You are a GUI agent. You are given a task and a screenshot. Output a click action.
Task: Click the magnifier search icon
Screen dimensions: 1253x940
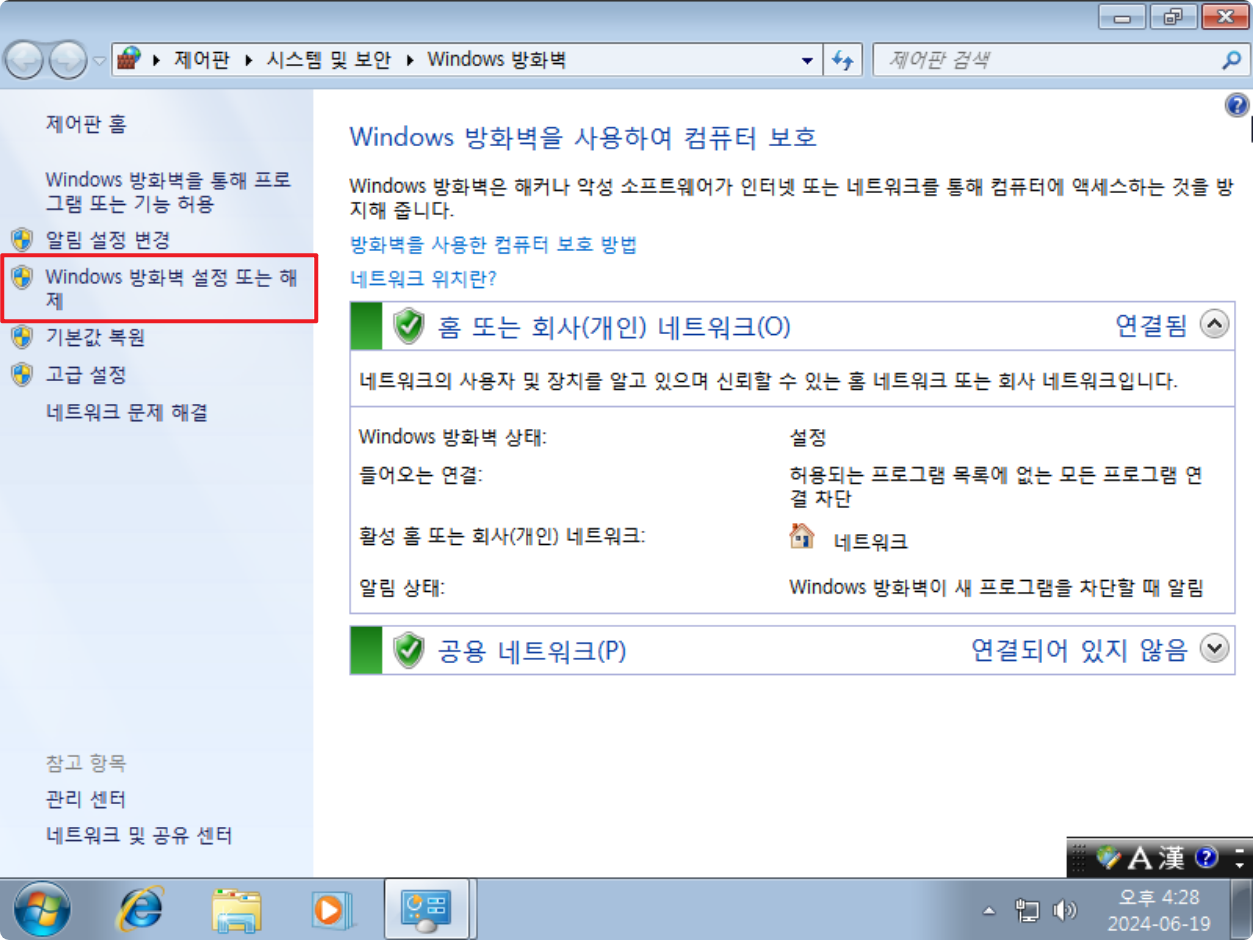pos(1231,60)
